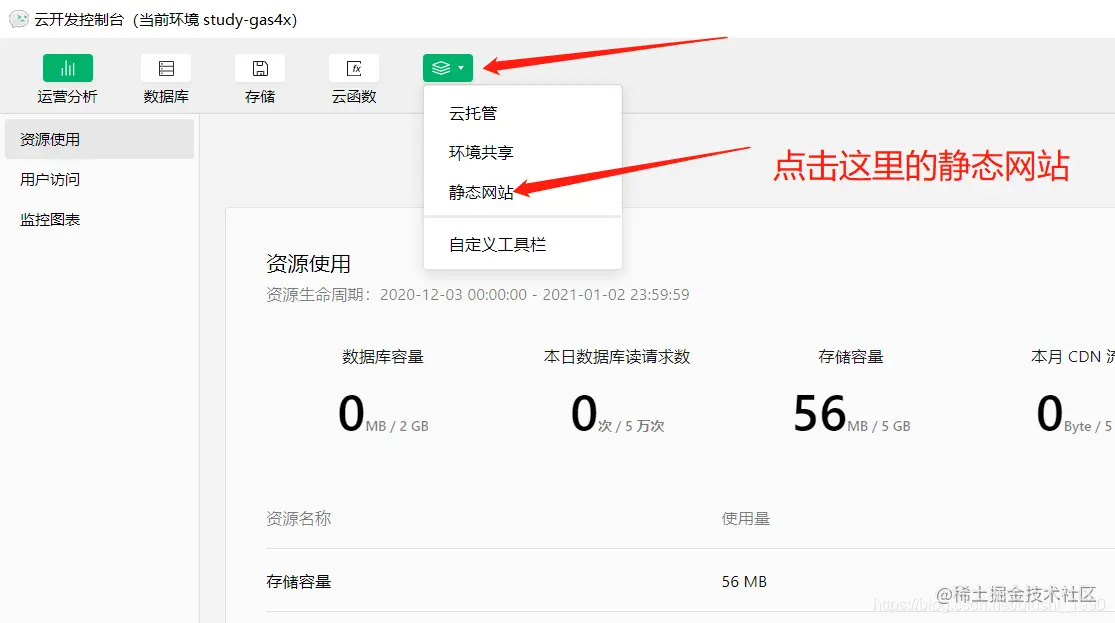Select 资源使用 in the sidebar
This screenshot has height=623, width=1115.
pyautogui.click(x=99, y=139)
